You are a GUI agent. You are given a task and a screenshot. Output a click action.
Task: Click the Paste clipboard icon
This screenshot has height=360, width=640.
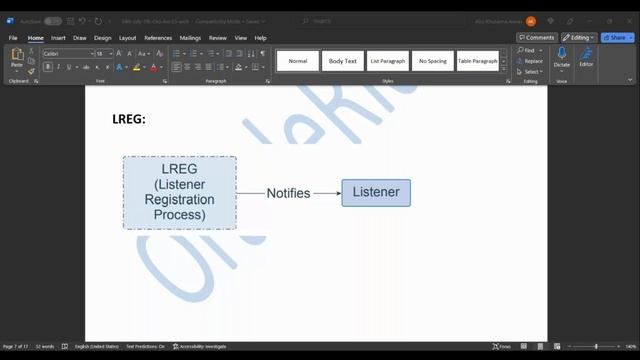point(17,54)
